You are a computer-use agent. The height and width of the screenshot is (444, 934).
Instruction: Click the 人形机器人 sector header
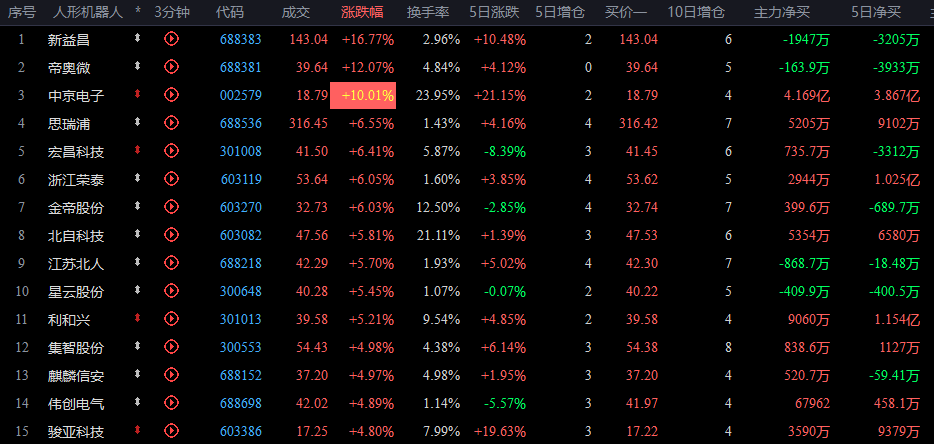coord(87,12)
